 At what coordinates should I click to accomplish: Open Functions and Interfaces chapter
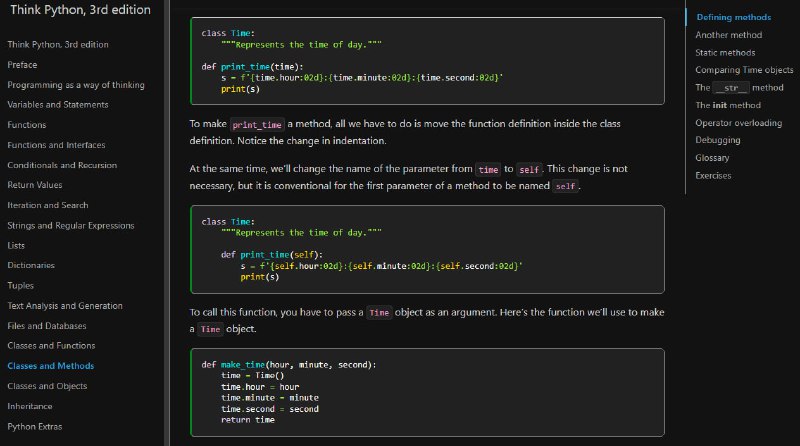tap(56, 145)
